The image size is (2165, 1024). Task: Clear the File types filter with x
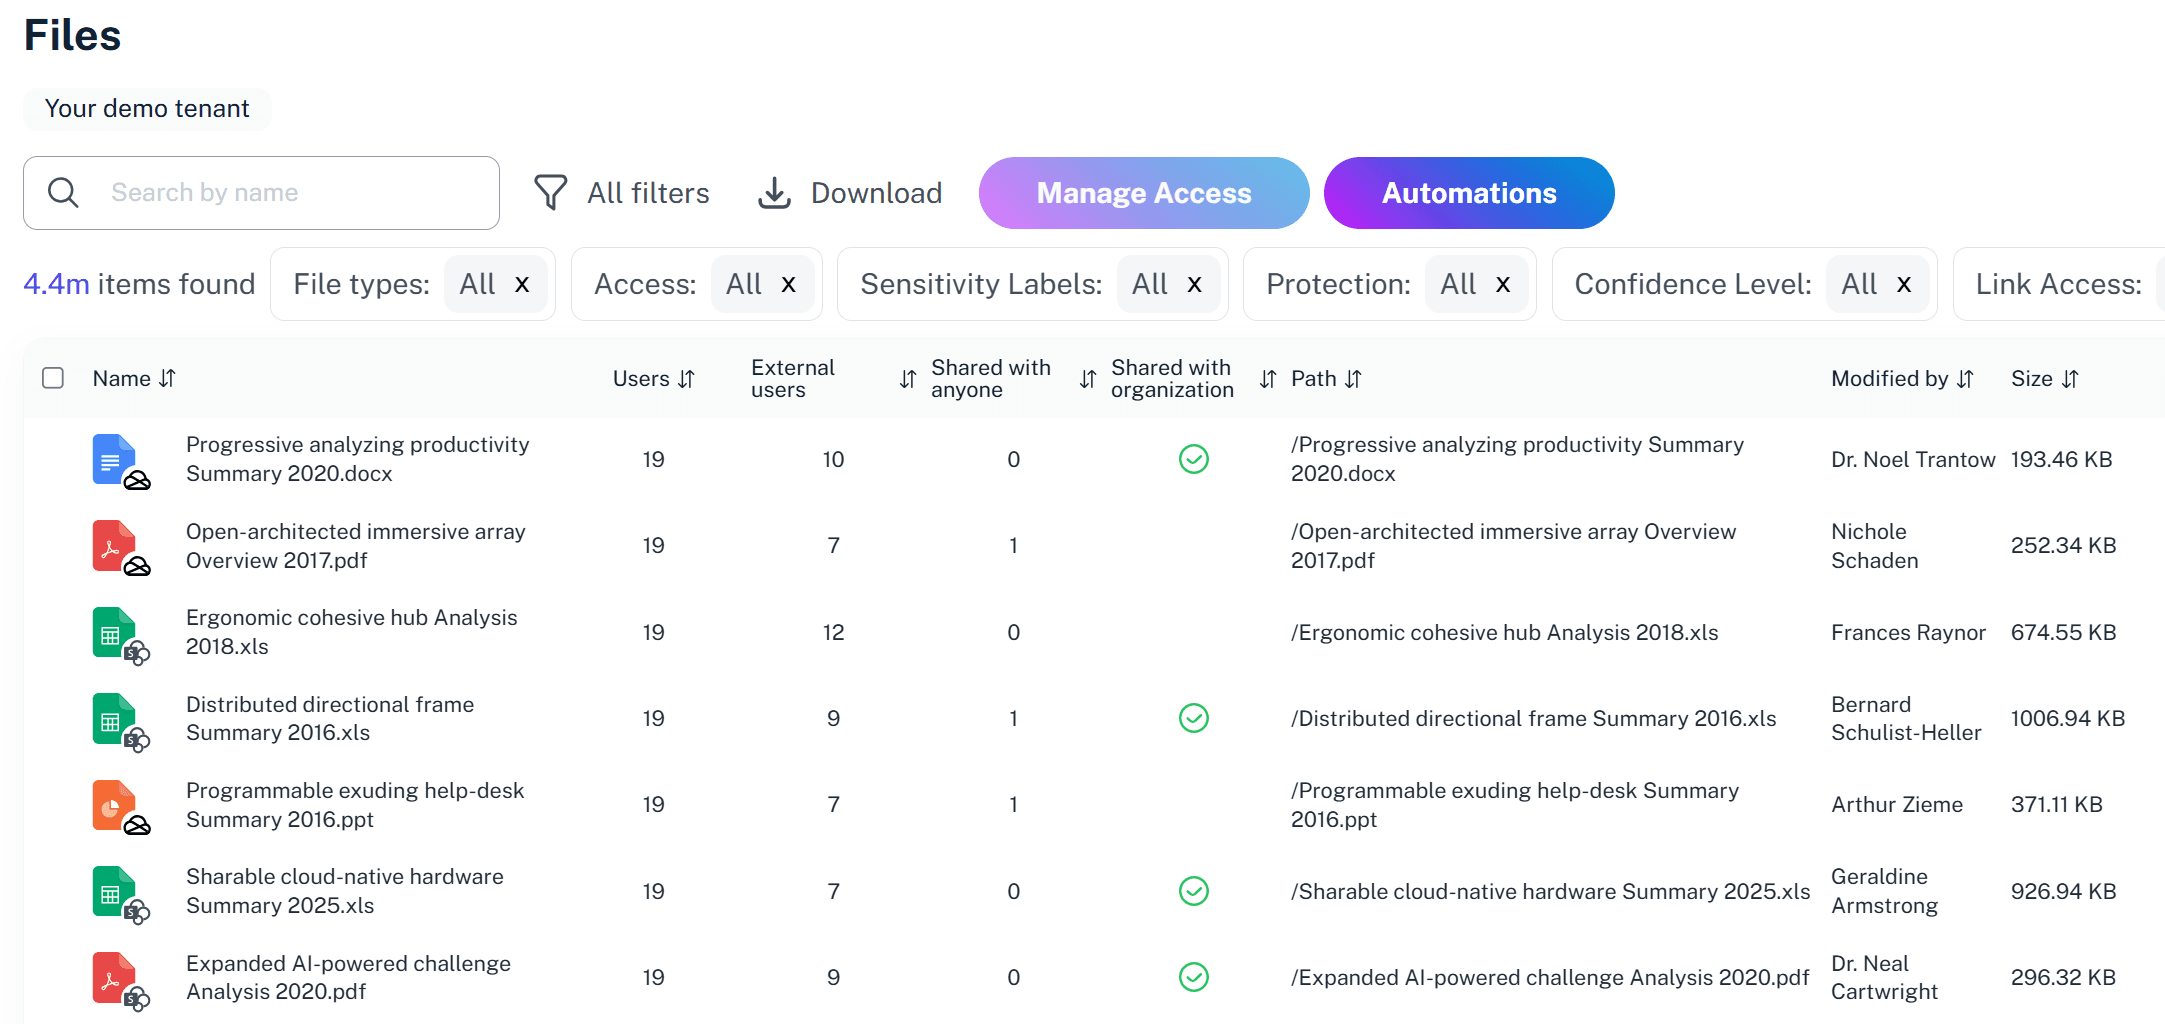(522, 284)
